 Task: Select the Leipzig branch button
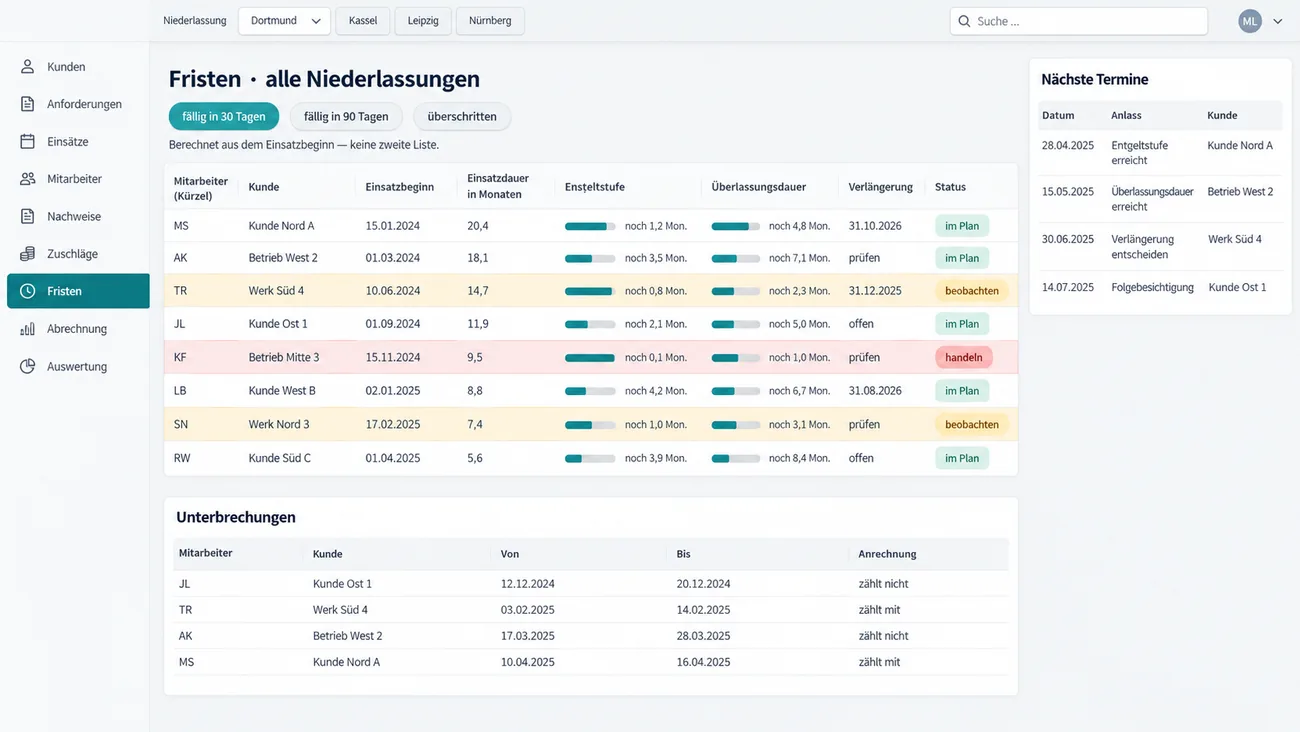point(423,21)
